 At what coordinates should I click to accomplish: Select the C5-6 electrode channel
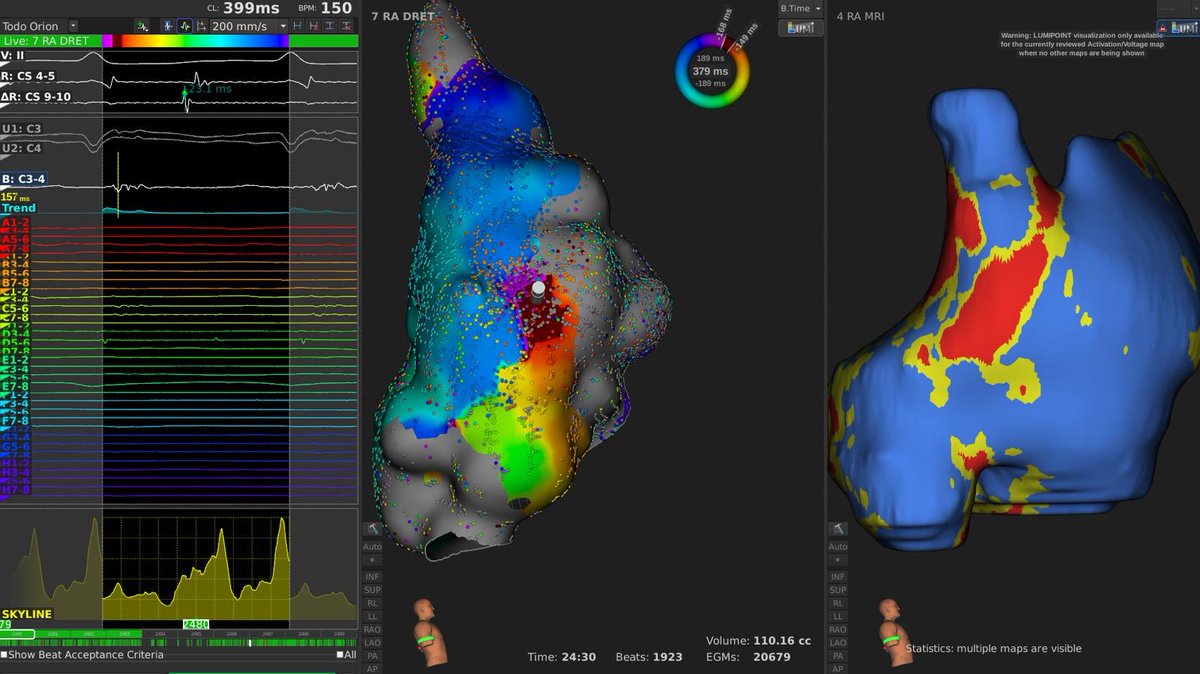[15, 309]
